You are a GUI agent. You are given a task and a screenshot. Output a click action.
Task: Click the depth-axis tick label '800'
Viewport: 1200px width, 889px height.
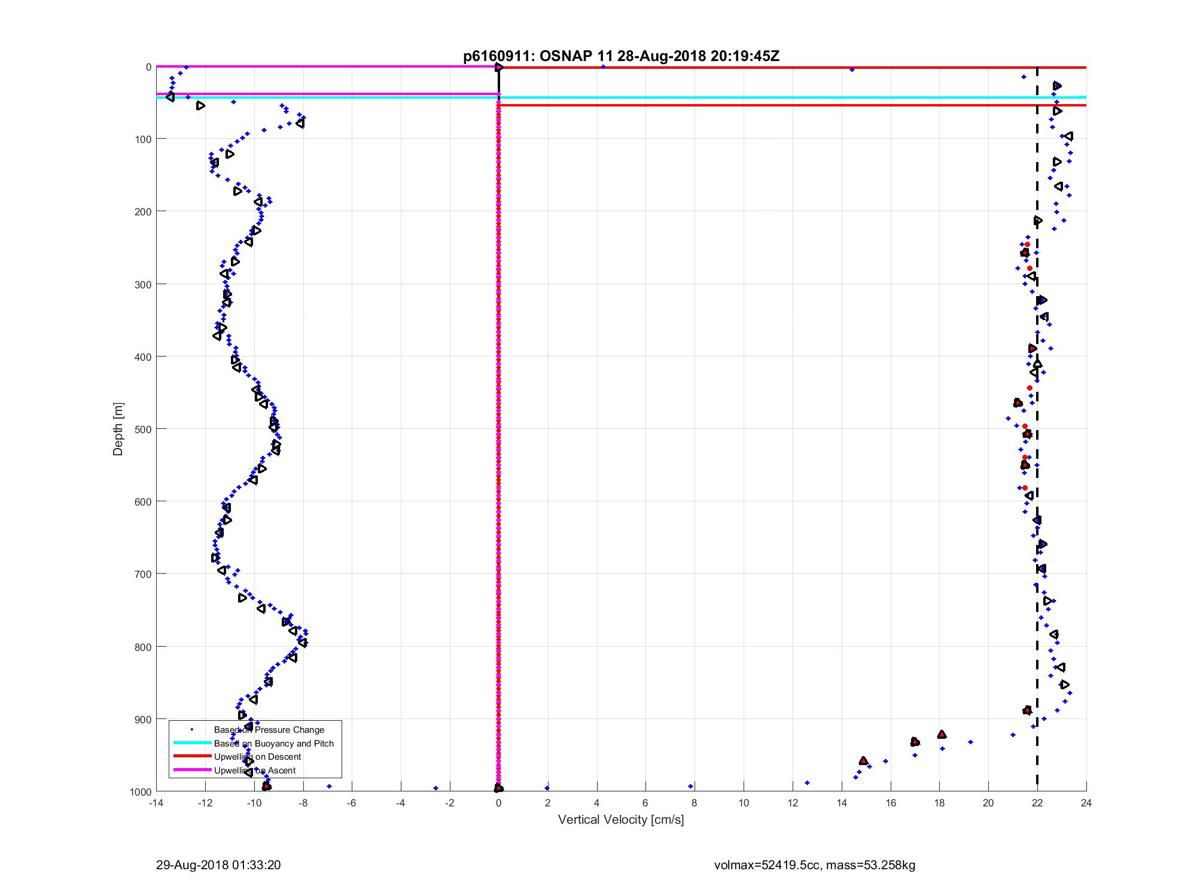(142, 646)
